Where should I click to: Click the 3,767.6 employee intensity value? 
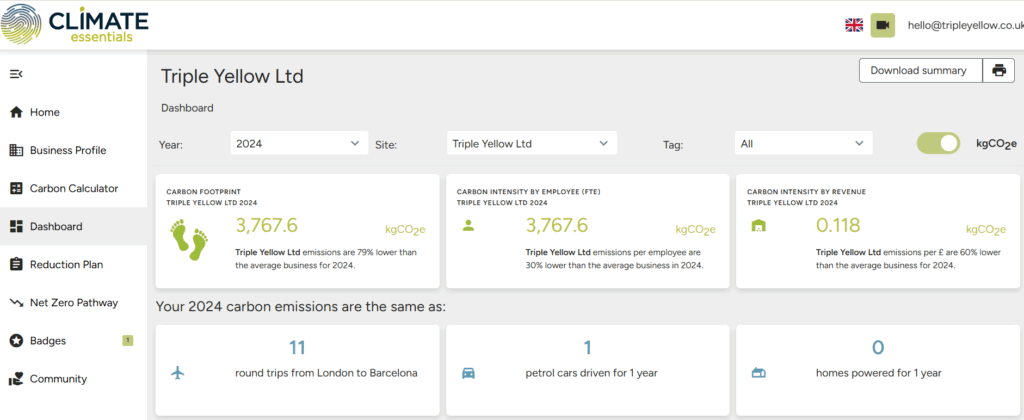point(557,225)
